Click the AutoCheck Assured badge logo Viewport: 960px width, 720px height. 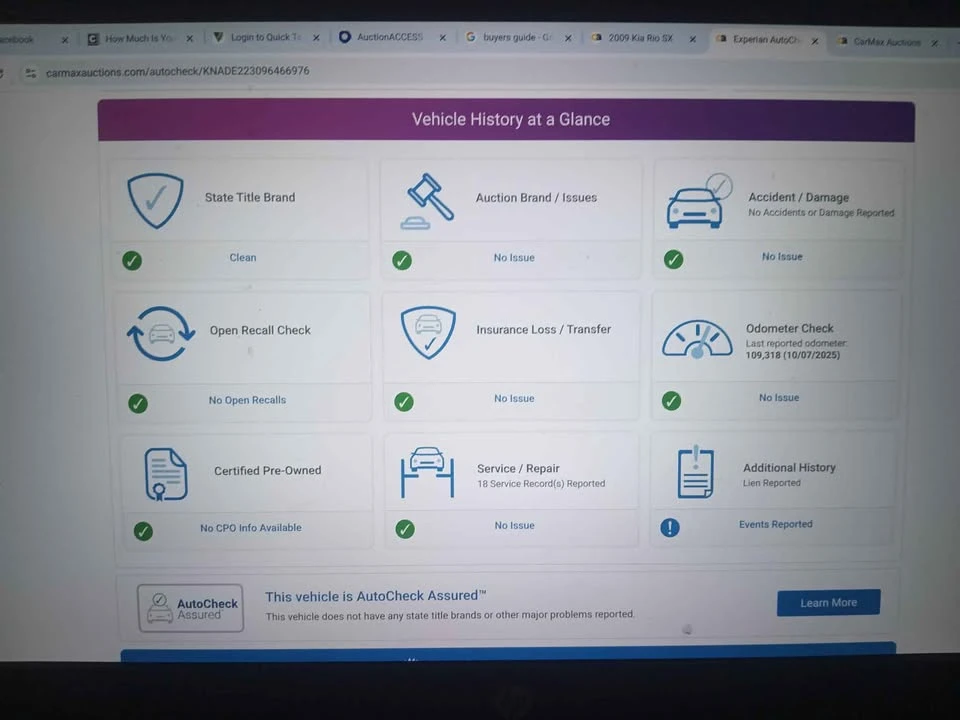pyautogui.click(x=190, y=608)
